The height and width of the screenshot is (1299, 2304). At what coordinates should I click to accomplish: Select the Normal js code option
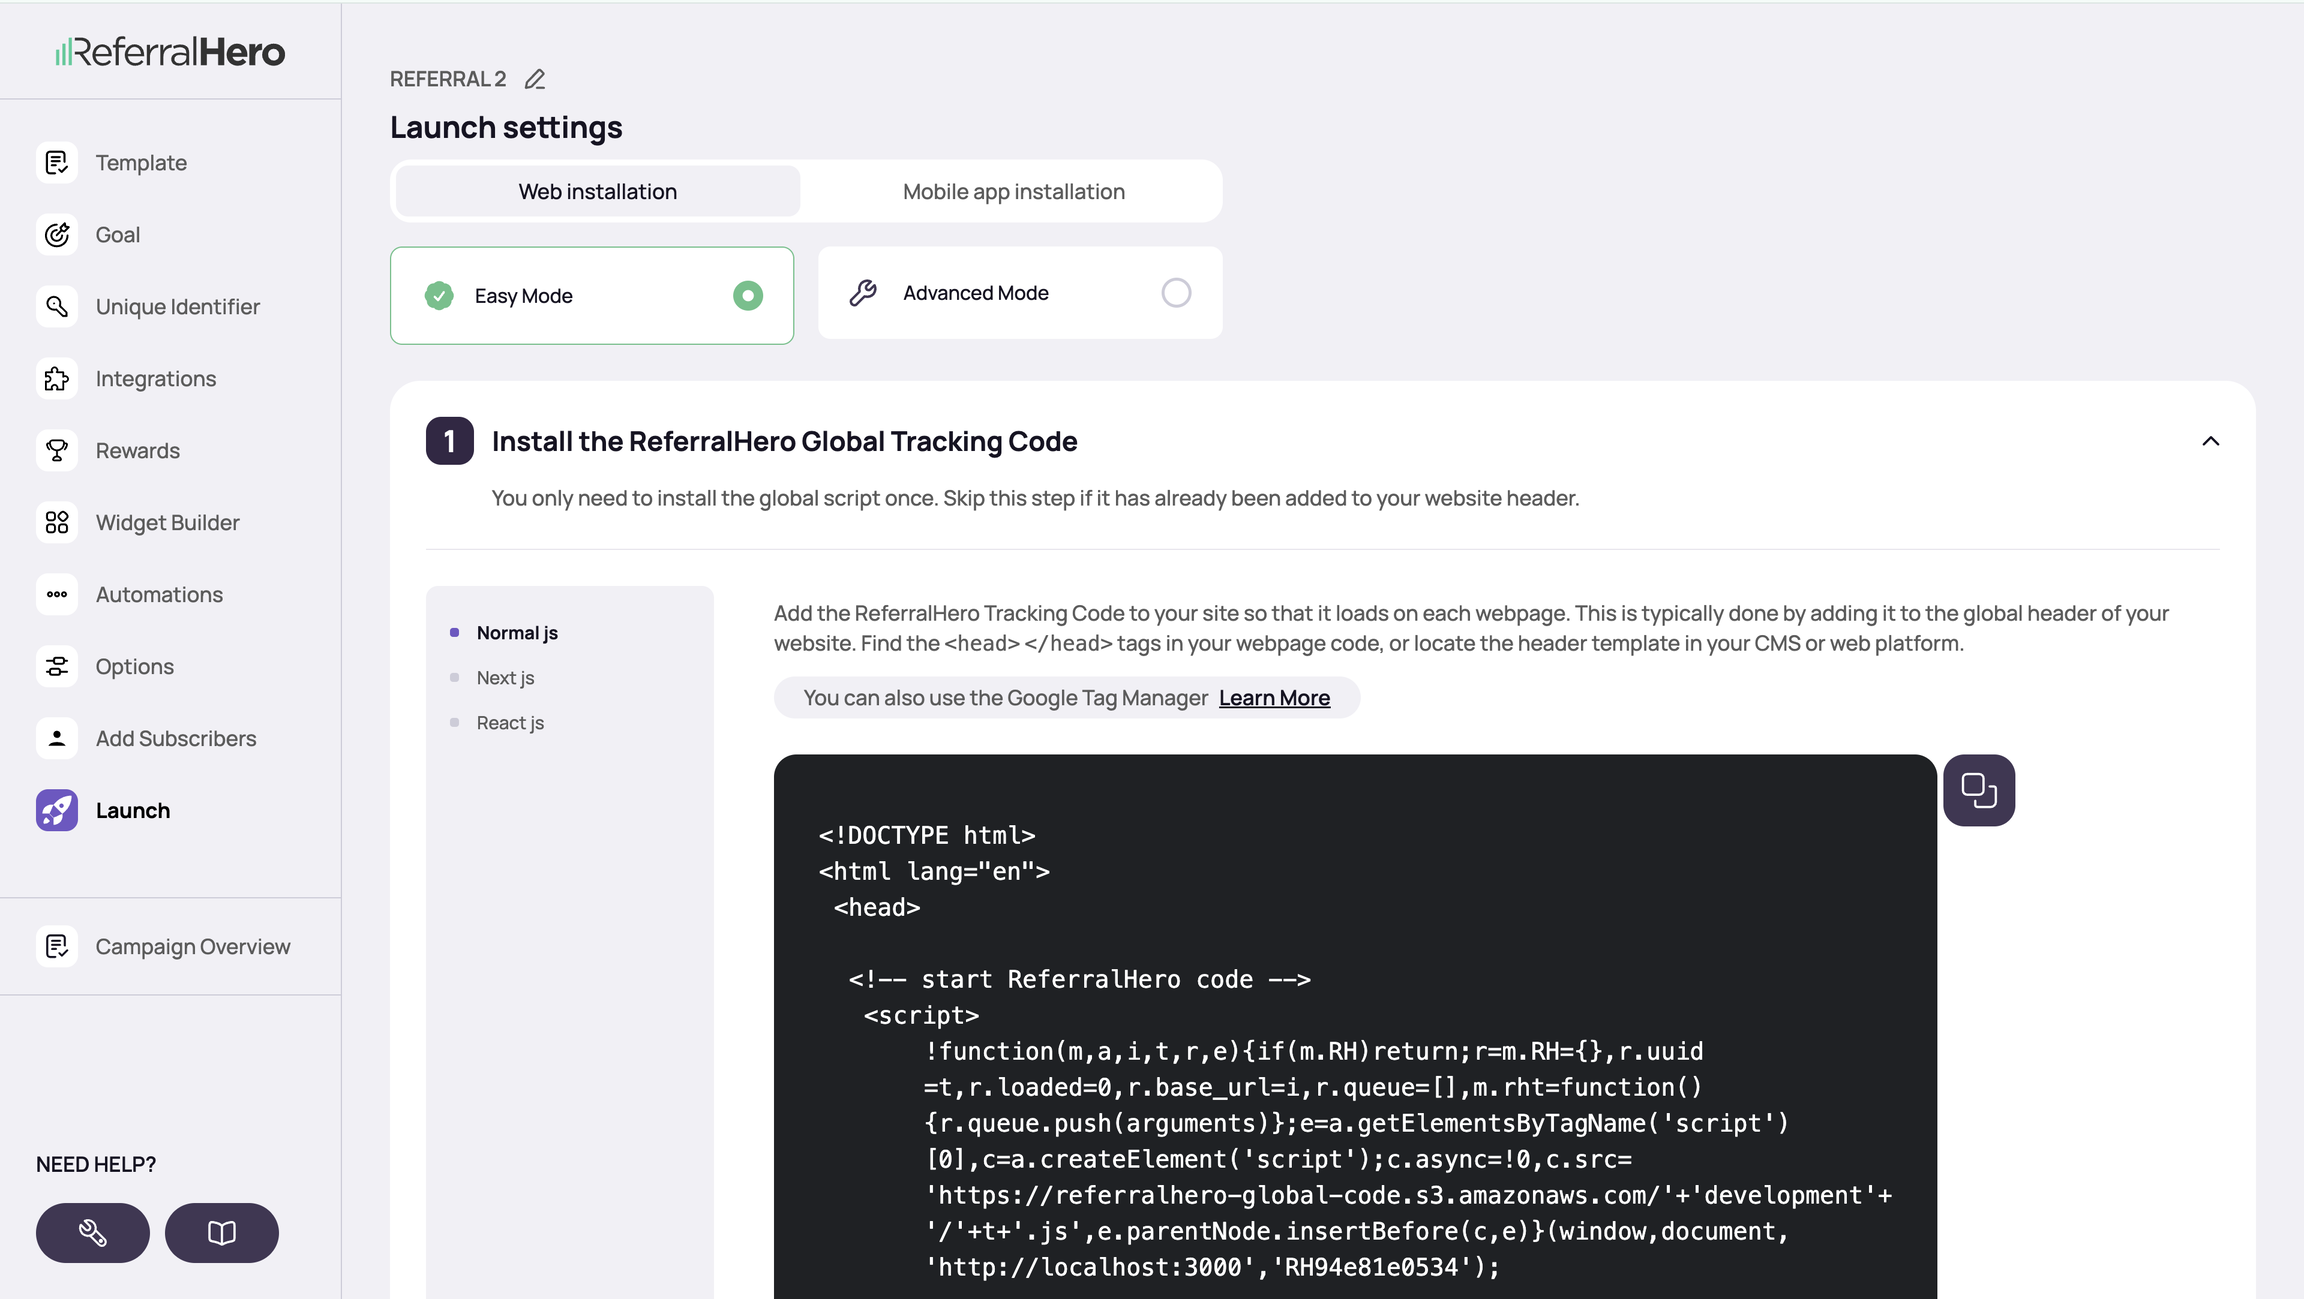[517, 633]
